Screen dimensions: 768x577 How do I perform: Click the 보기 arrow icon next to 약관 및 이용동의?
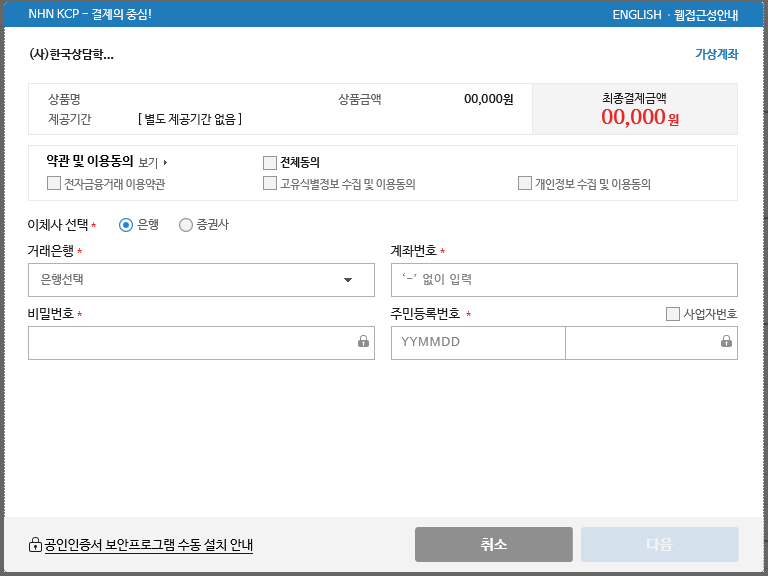165,162
